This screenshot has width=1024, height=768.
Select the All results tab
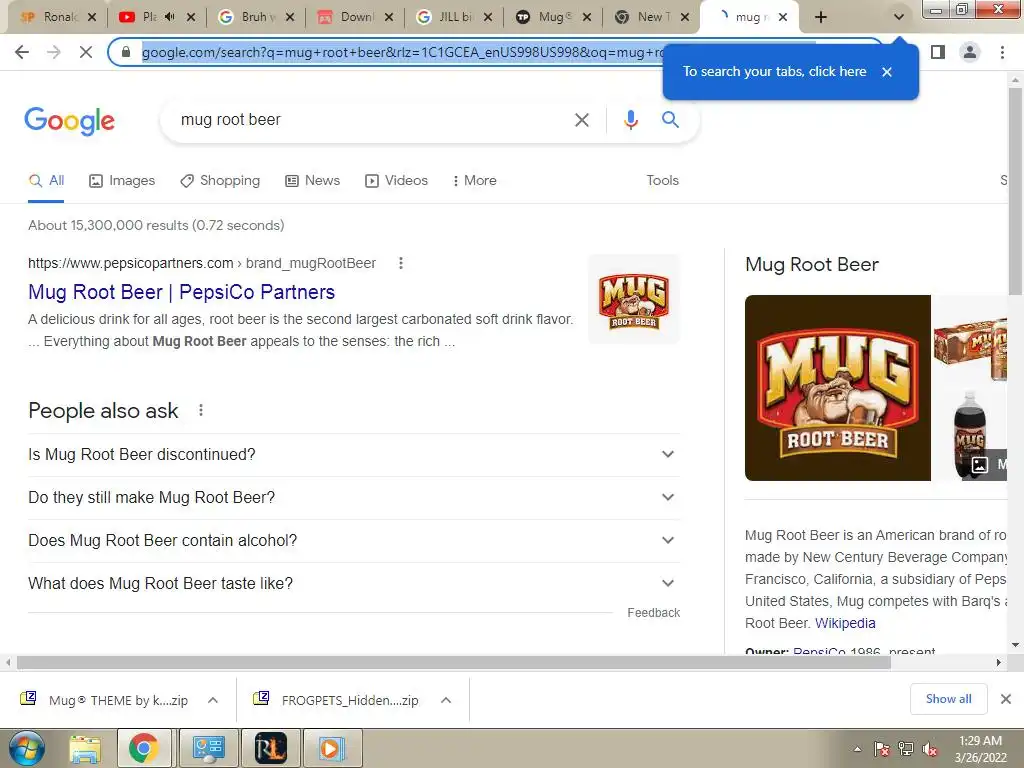46,181
